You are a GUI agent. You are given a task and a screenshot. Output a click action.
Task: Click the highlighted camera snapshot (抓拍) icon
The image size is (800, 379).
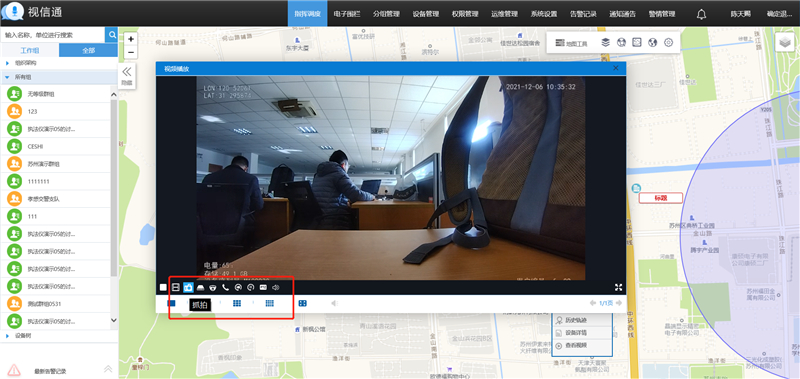[x=188, y=288]
